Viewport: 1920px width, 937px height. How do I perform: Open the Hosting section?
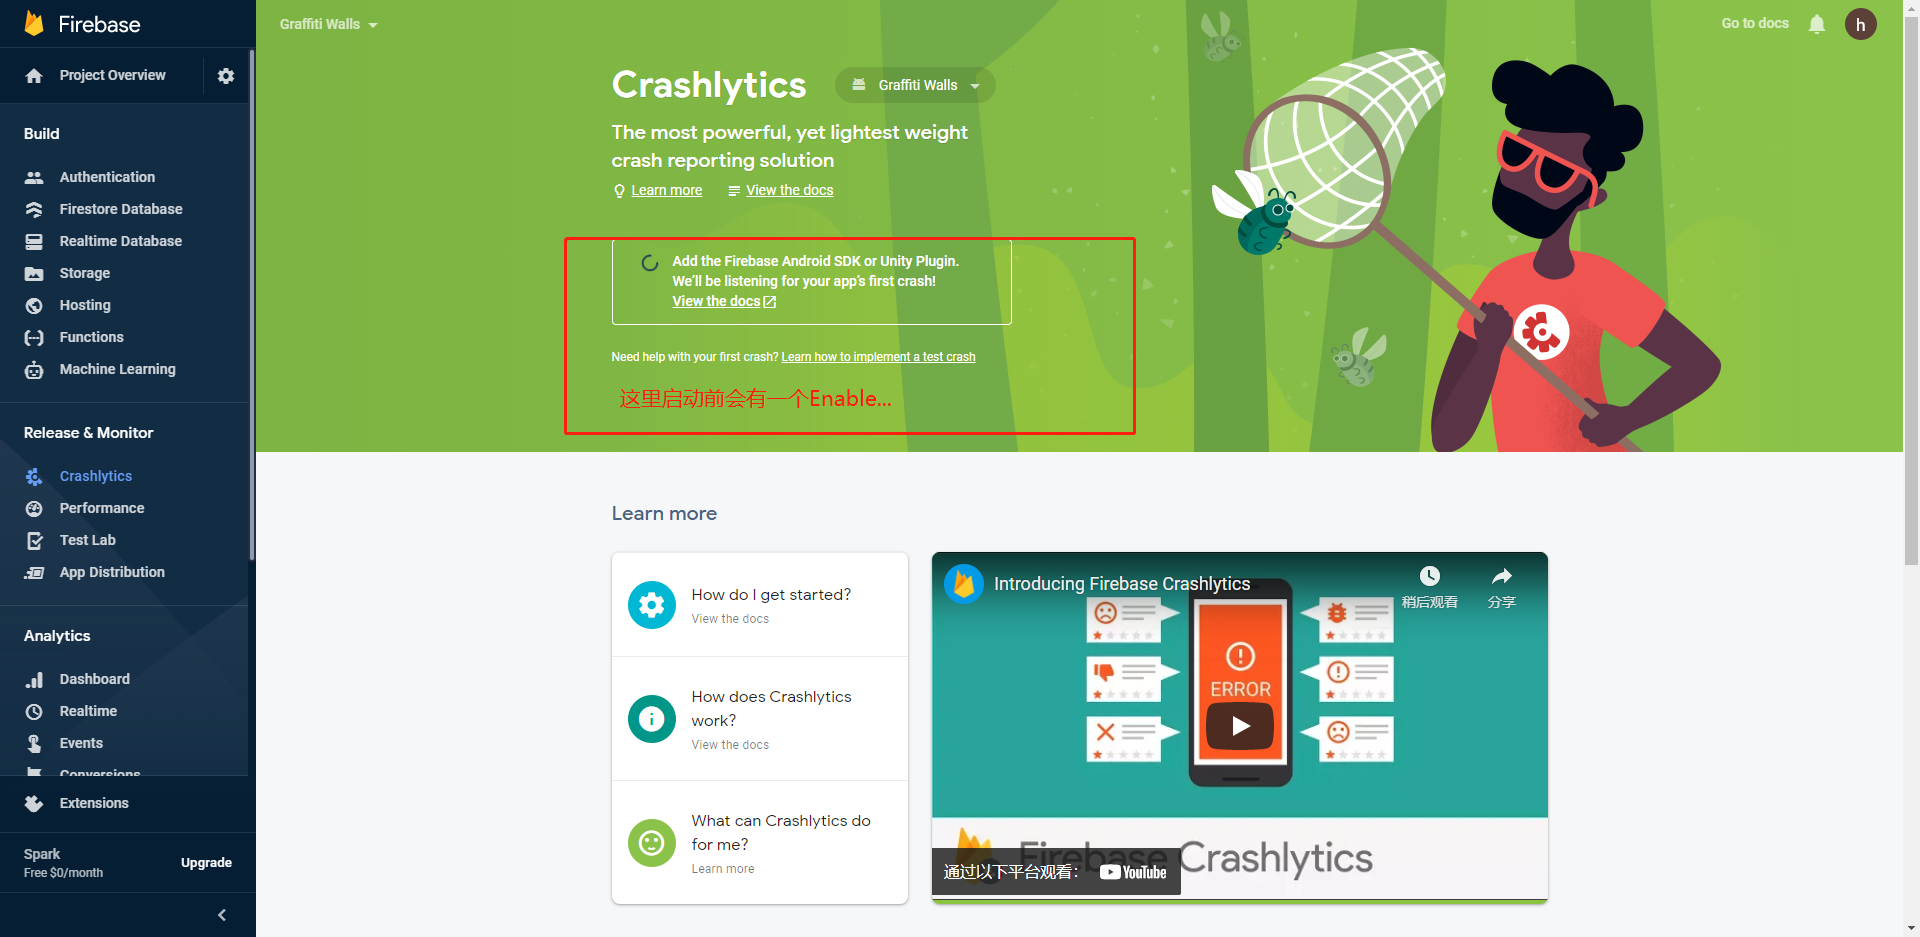tap(85, 305)
